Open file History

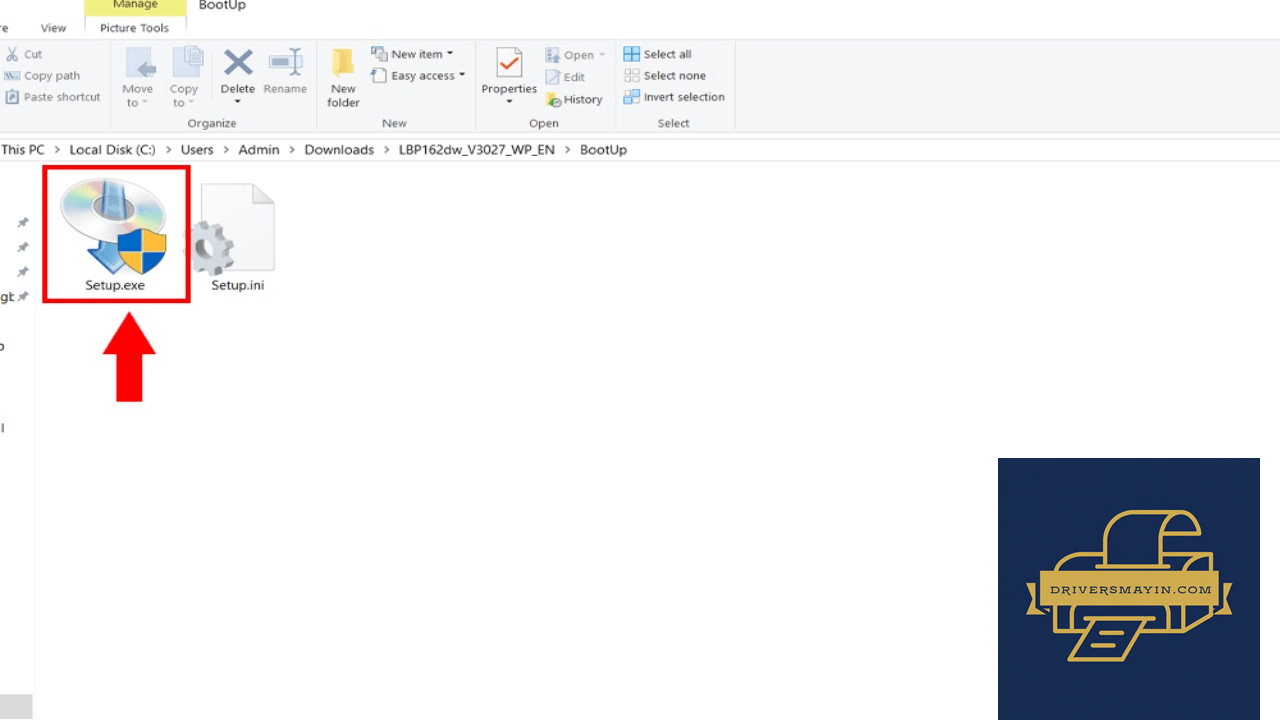pyautogui.click(x=574, y=100)
